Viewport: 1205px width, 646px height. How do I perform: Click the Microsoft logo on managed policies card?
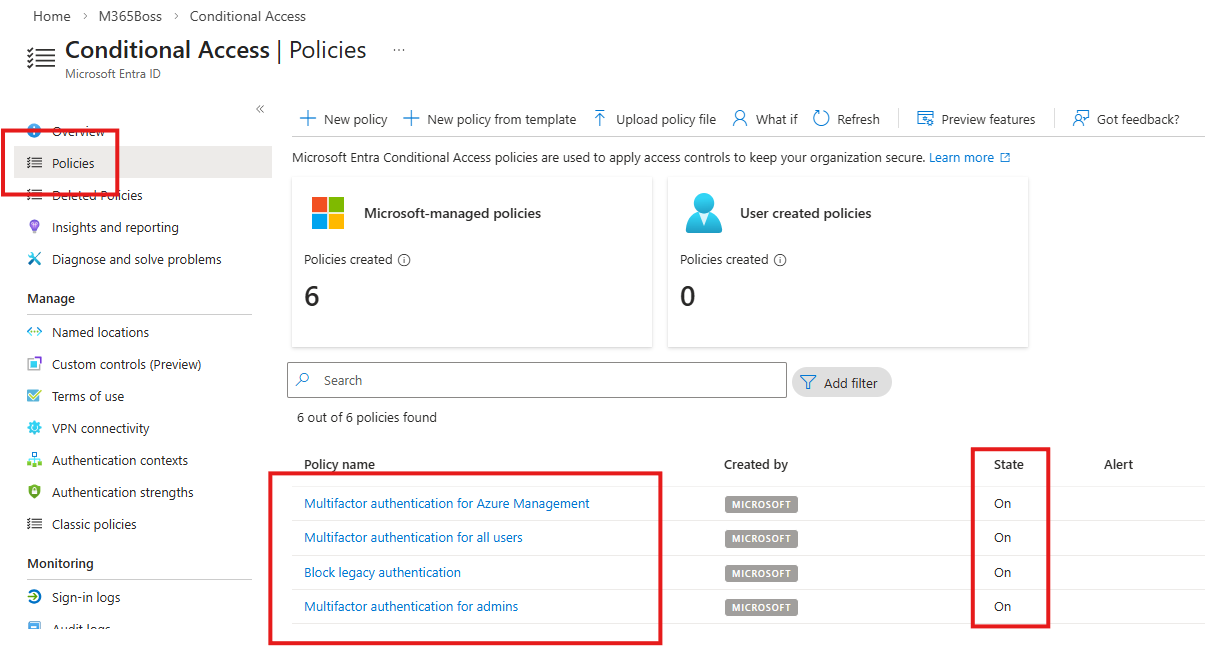[328, 213]
